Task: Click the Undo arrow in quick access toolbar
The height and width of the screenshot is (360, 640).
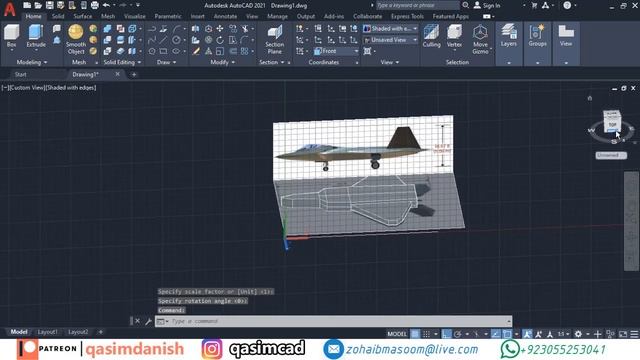Action: tap(107, 5)
